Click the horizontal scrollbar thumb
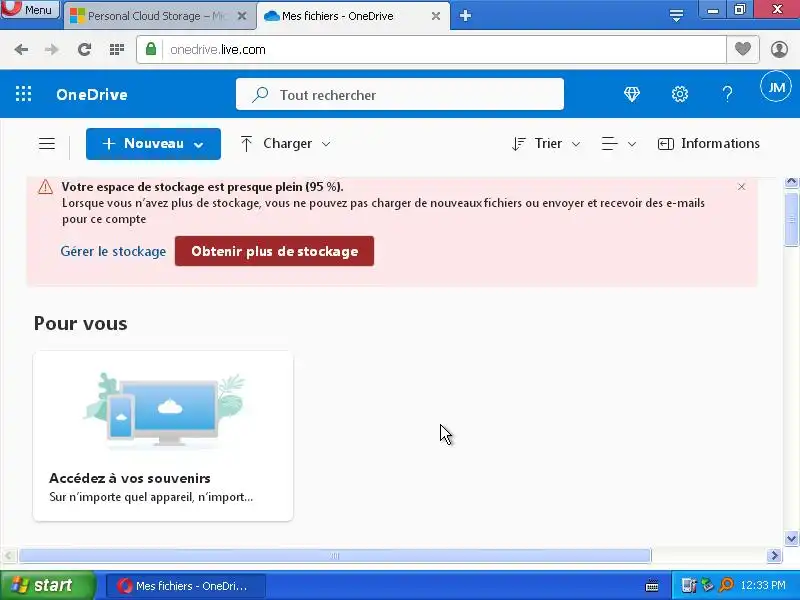This screenshot has width=800, height=600. click(335, 556)
